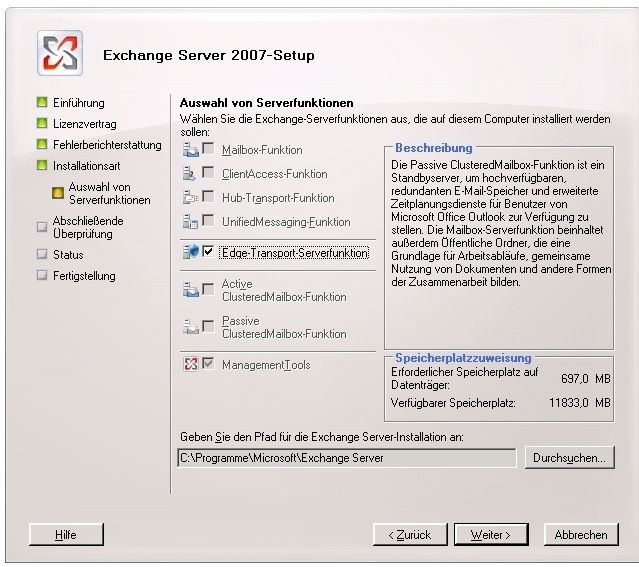Click the Erforderlicher Speicherplatz auf Datenträger label
The height and width of the screenshot is (567, 639).
465,378
